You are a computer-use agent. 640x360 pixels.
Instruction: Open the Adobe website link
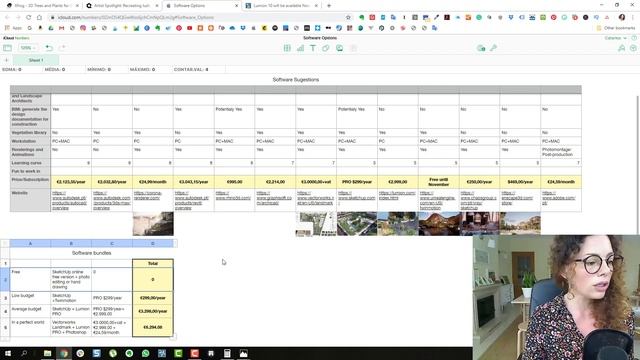pyautogui.click(x=559, y=198)
